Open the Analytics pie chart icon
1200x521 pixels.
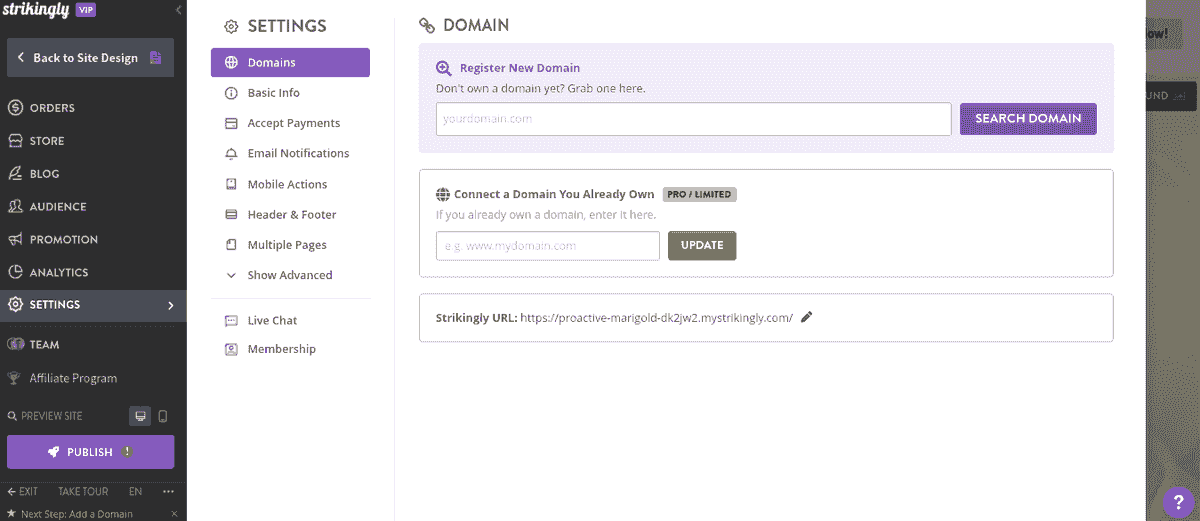pyautogui.click(x=15, y=272)
